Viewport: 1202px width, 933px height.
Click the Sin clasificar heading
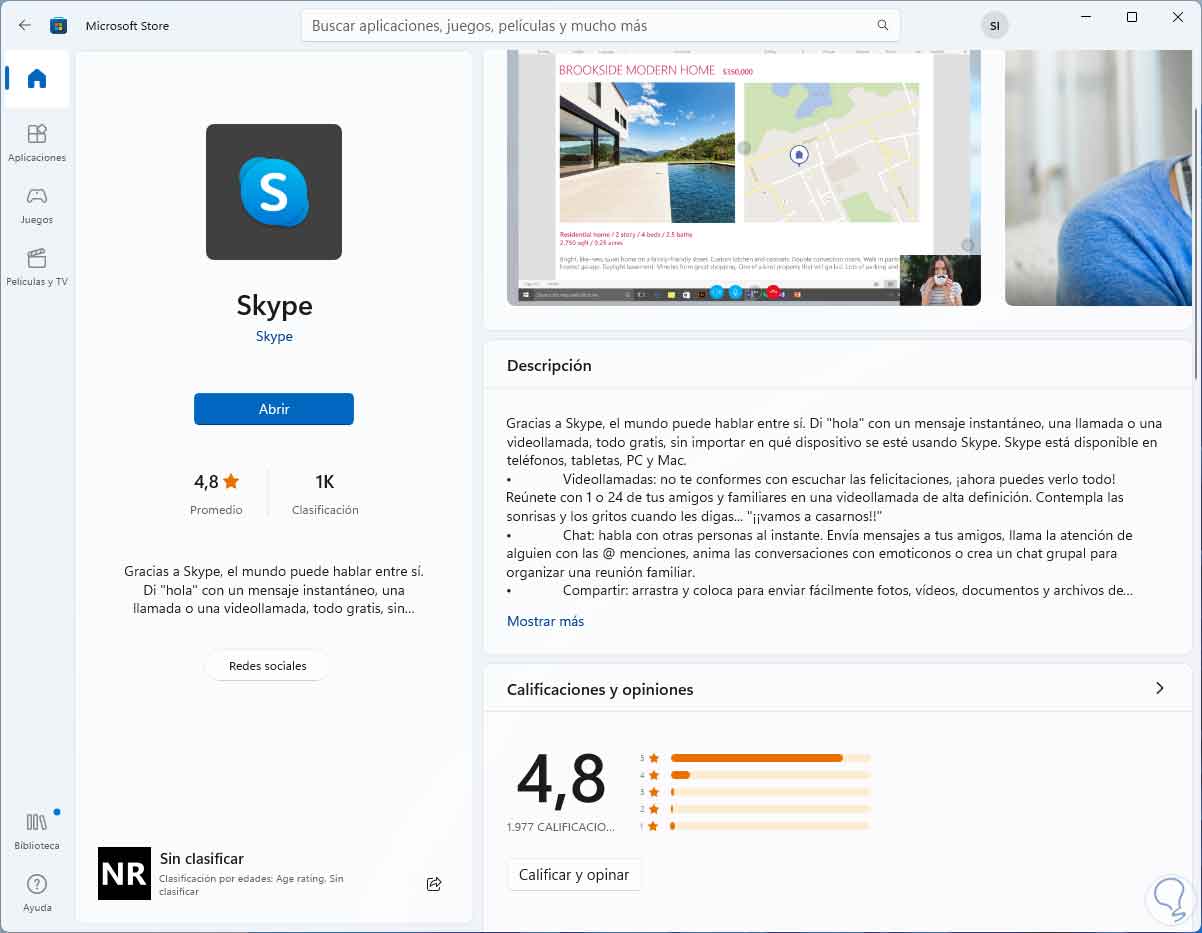pos(202,859)
